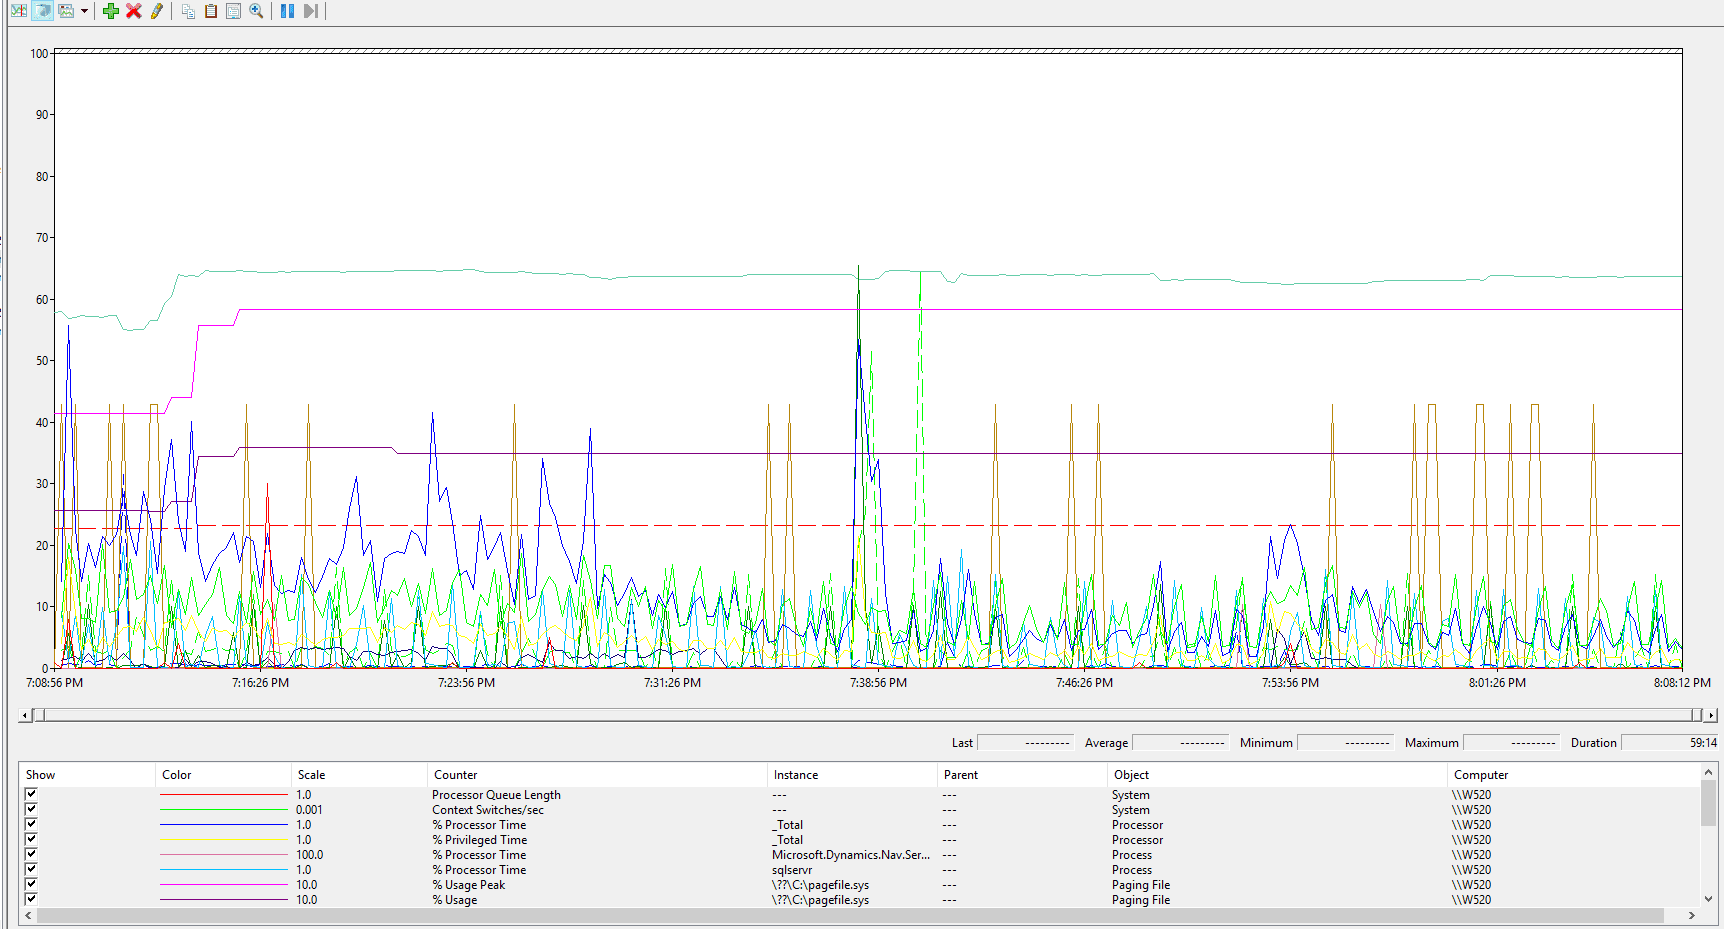Screen dimensions: 1724x929
Task: Select the Context Switches/sec counter name
Action: [x=488, y=810]
